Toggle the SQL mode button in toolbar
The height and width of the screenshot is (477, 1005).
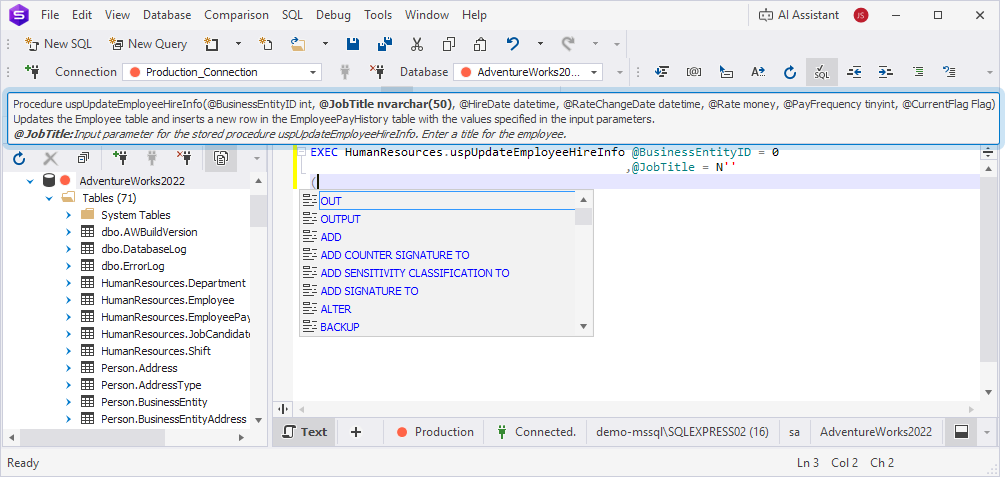point(821,72)
